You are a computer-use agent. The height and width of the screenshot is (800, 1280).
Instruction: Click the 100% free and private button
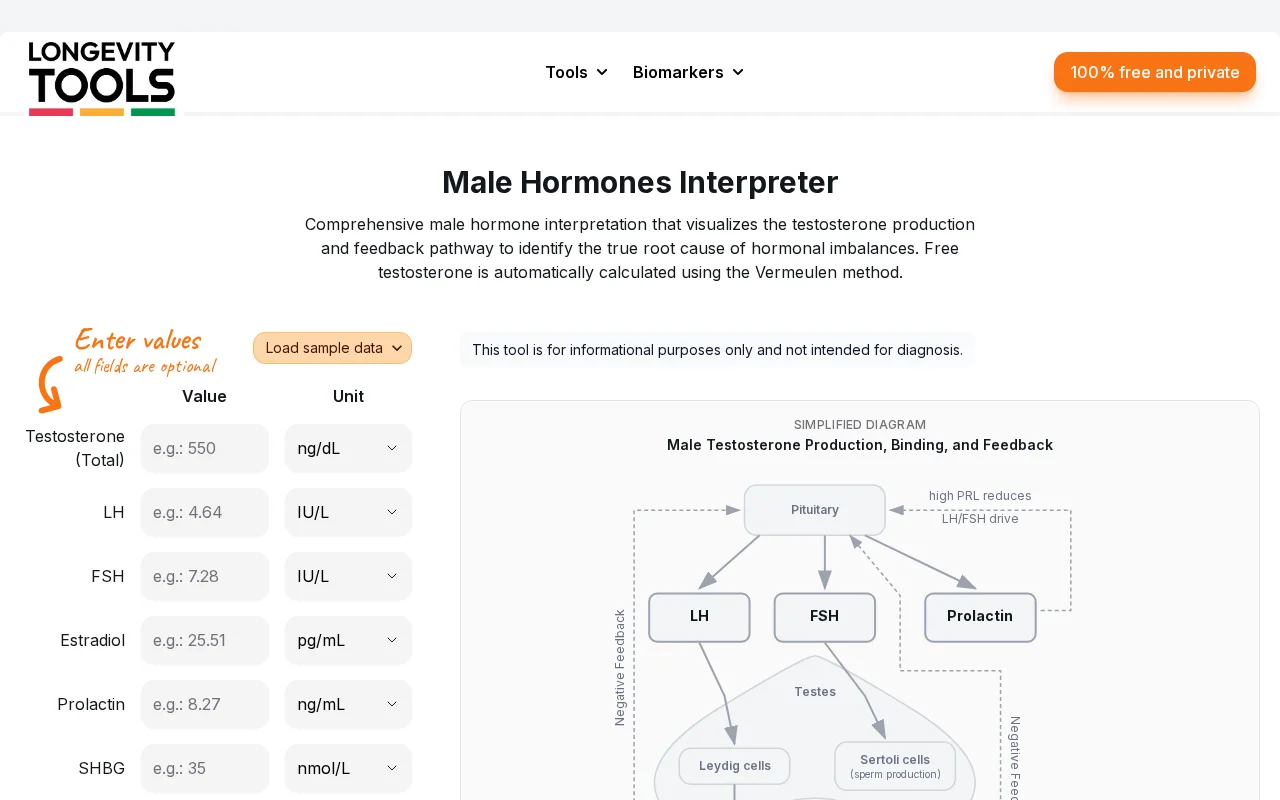coord(1155,72)
